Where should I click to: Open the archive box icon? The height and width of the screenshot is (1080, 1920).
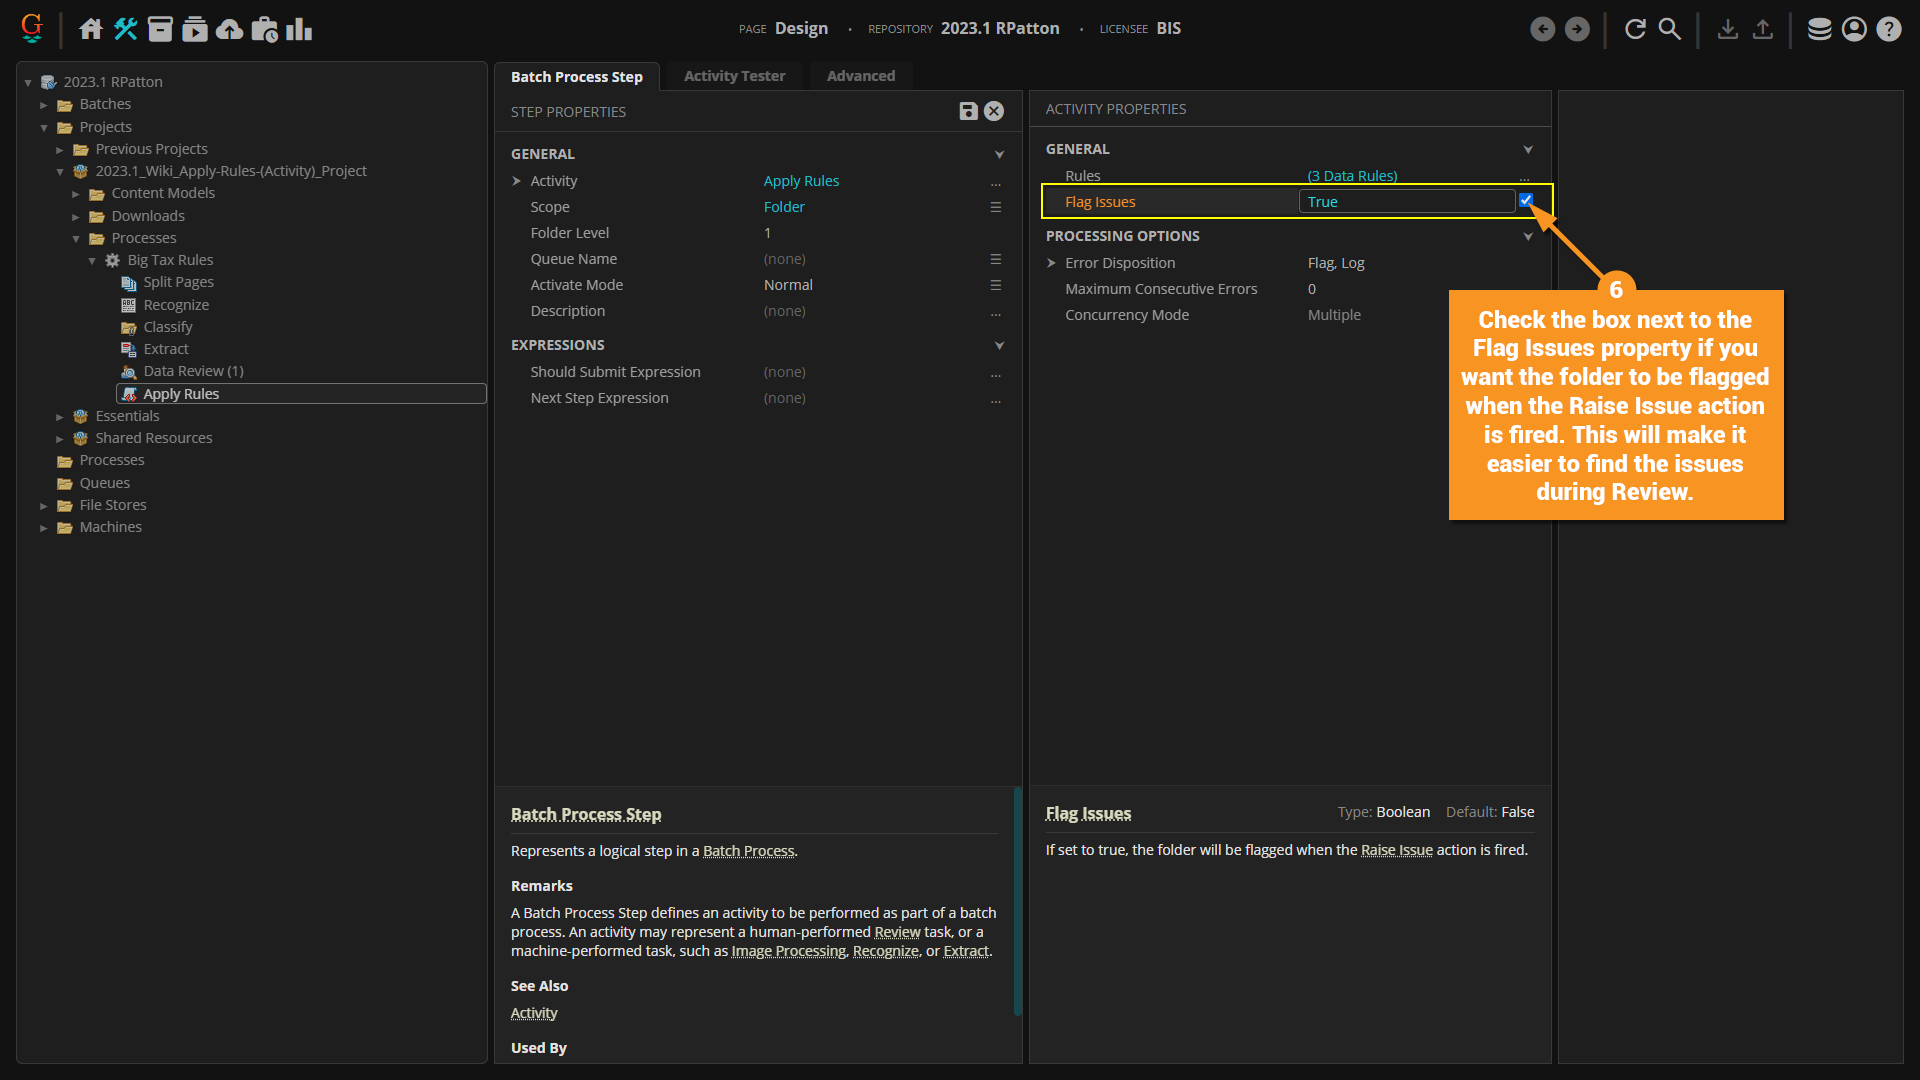click(x=160, y=29)
